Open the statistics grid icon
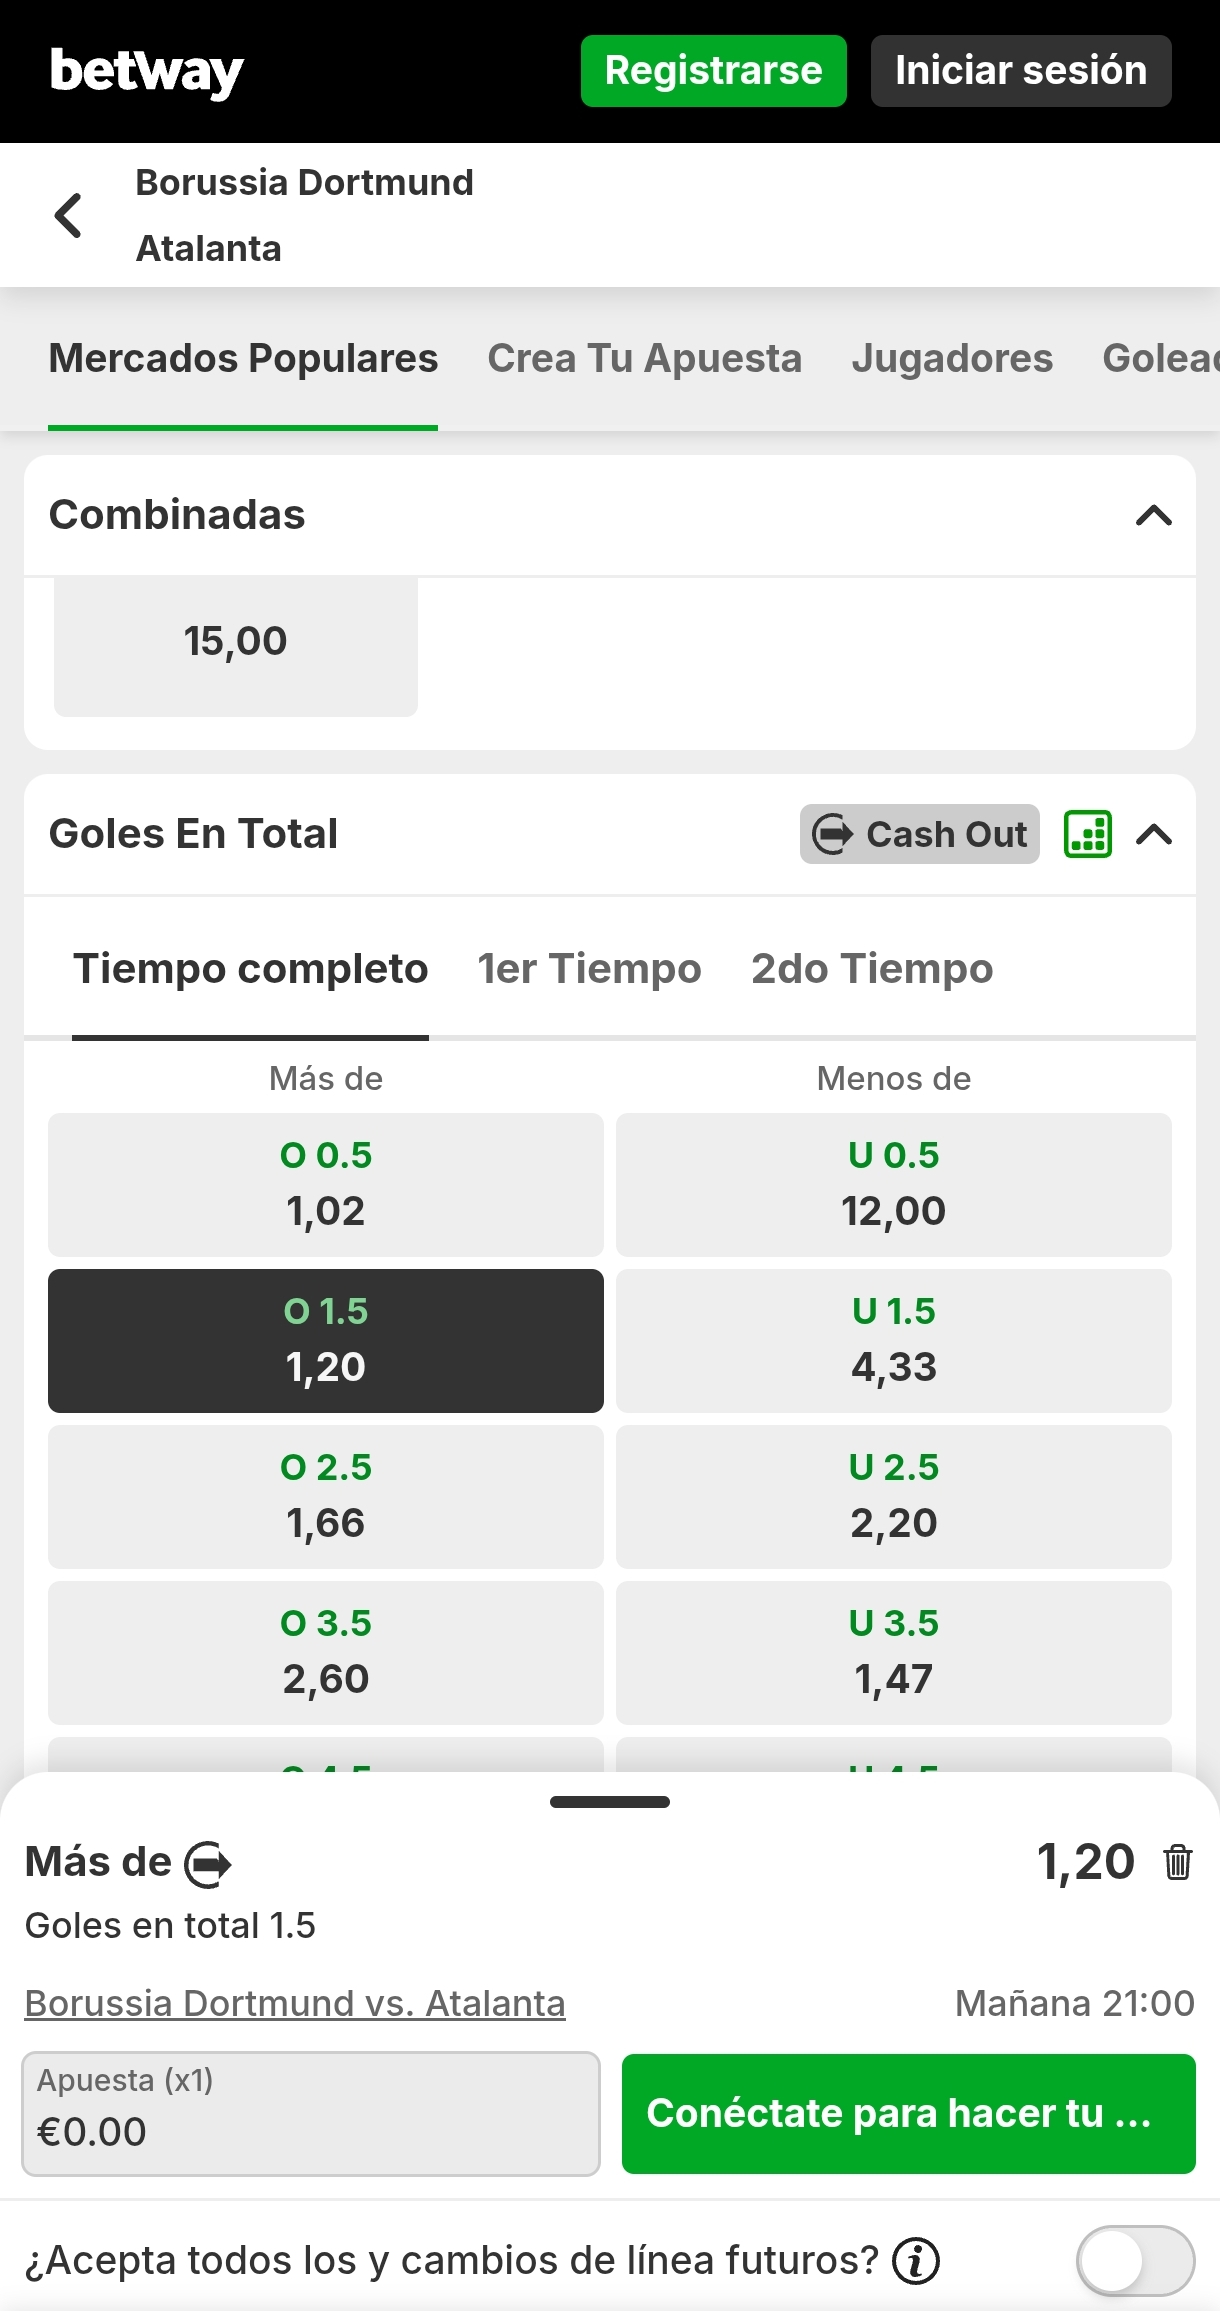Image resolution: width=1220 pixels, height=2311 pixels. tap(1088, 834)
